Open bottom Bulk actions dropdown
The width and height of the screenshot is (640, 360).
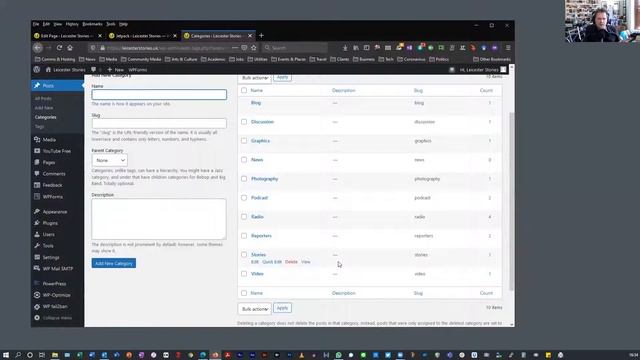pos(255,309)
